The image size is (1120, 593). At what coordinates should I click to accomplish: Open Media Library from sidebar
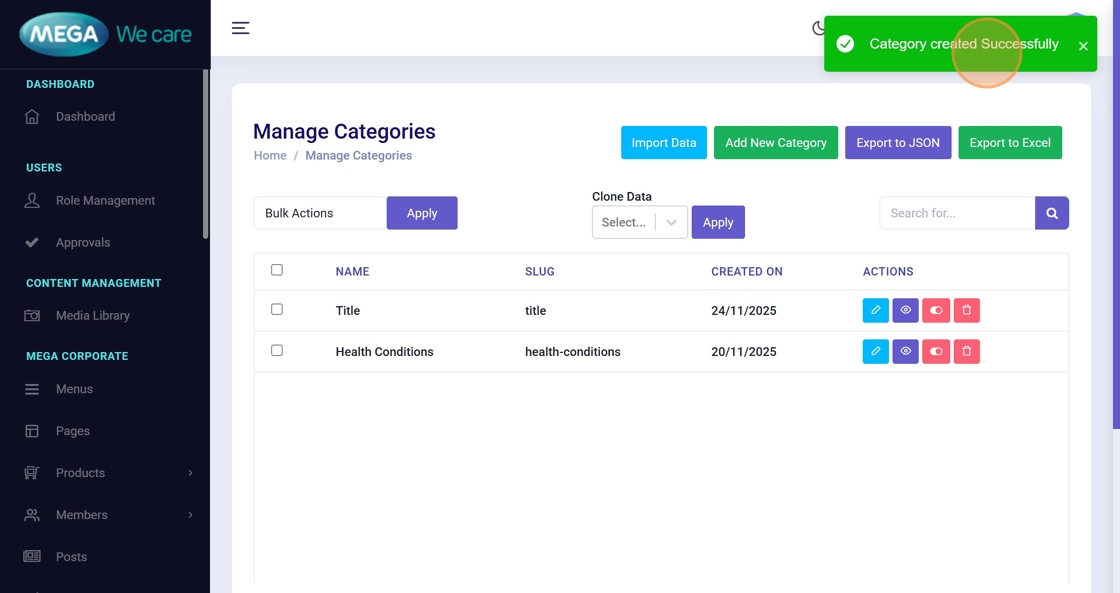[92, 316]
